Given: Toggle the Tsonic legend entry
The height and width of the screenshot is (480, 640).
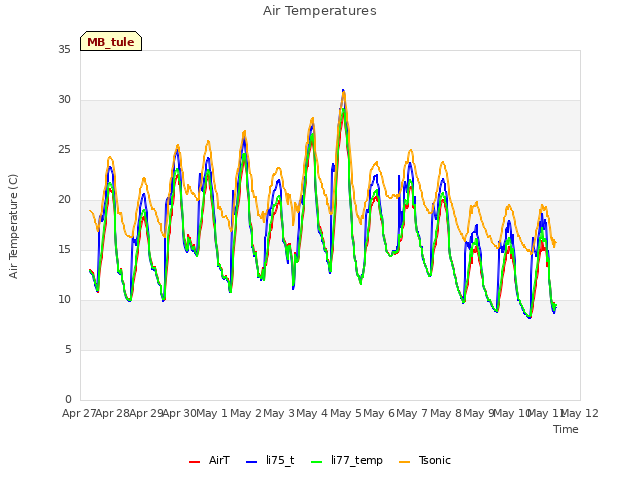Looking at the screenshot, I should (424, 460).
